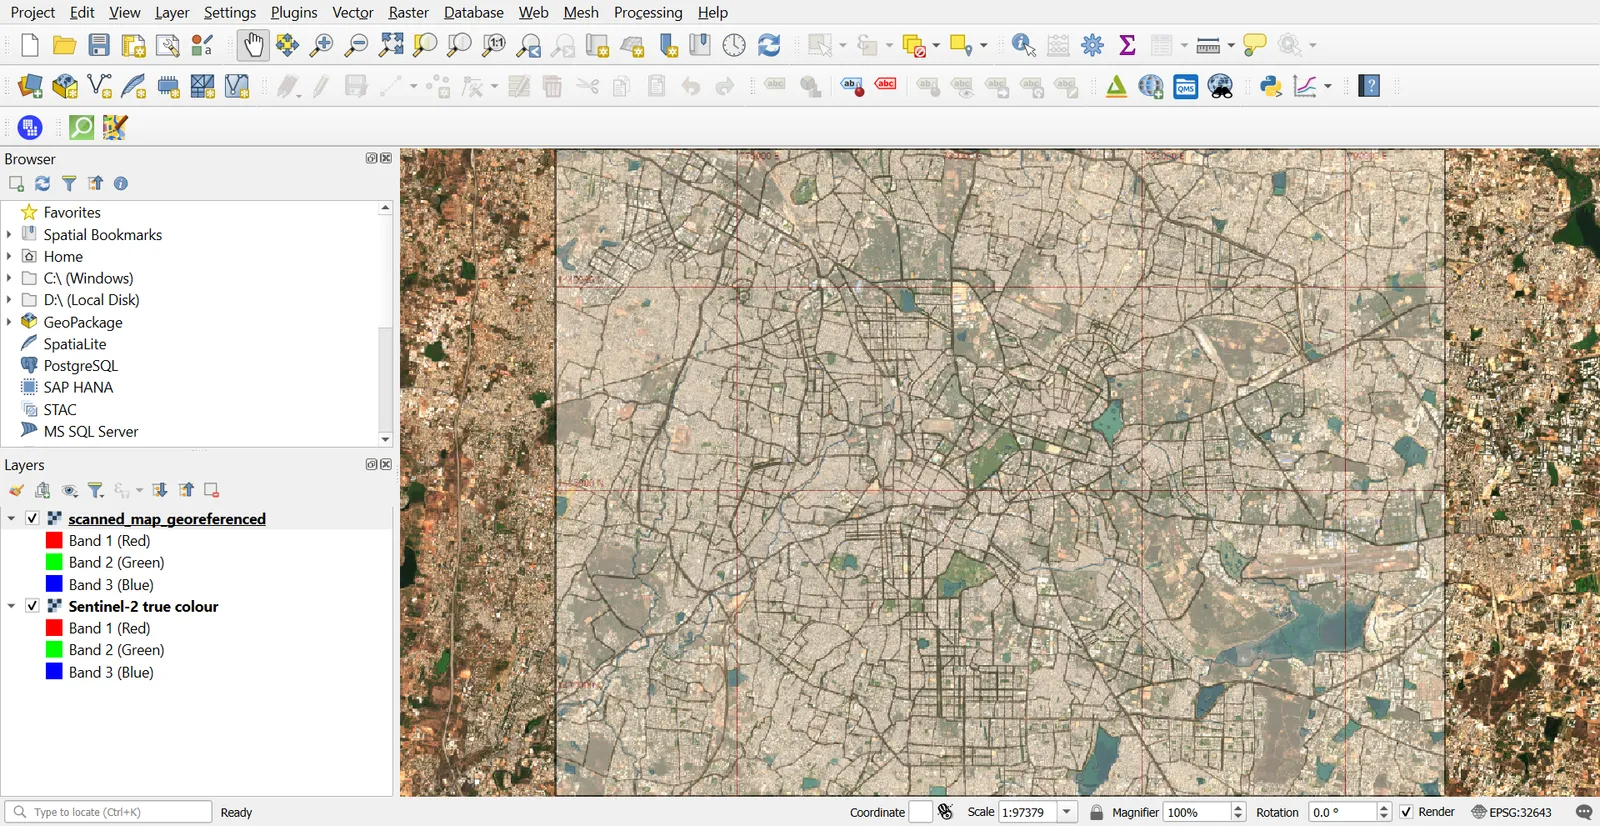The height and width of the screenshot is (826, 1600).
Task: Expand the GeoPackage node in Browser
Action: (x=9, y=322)
